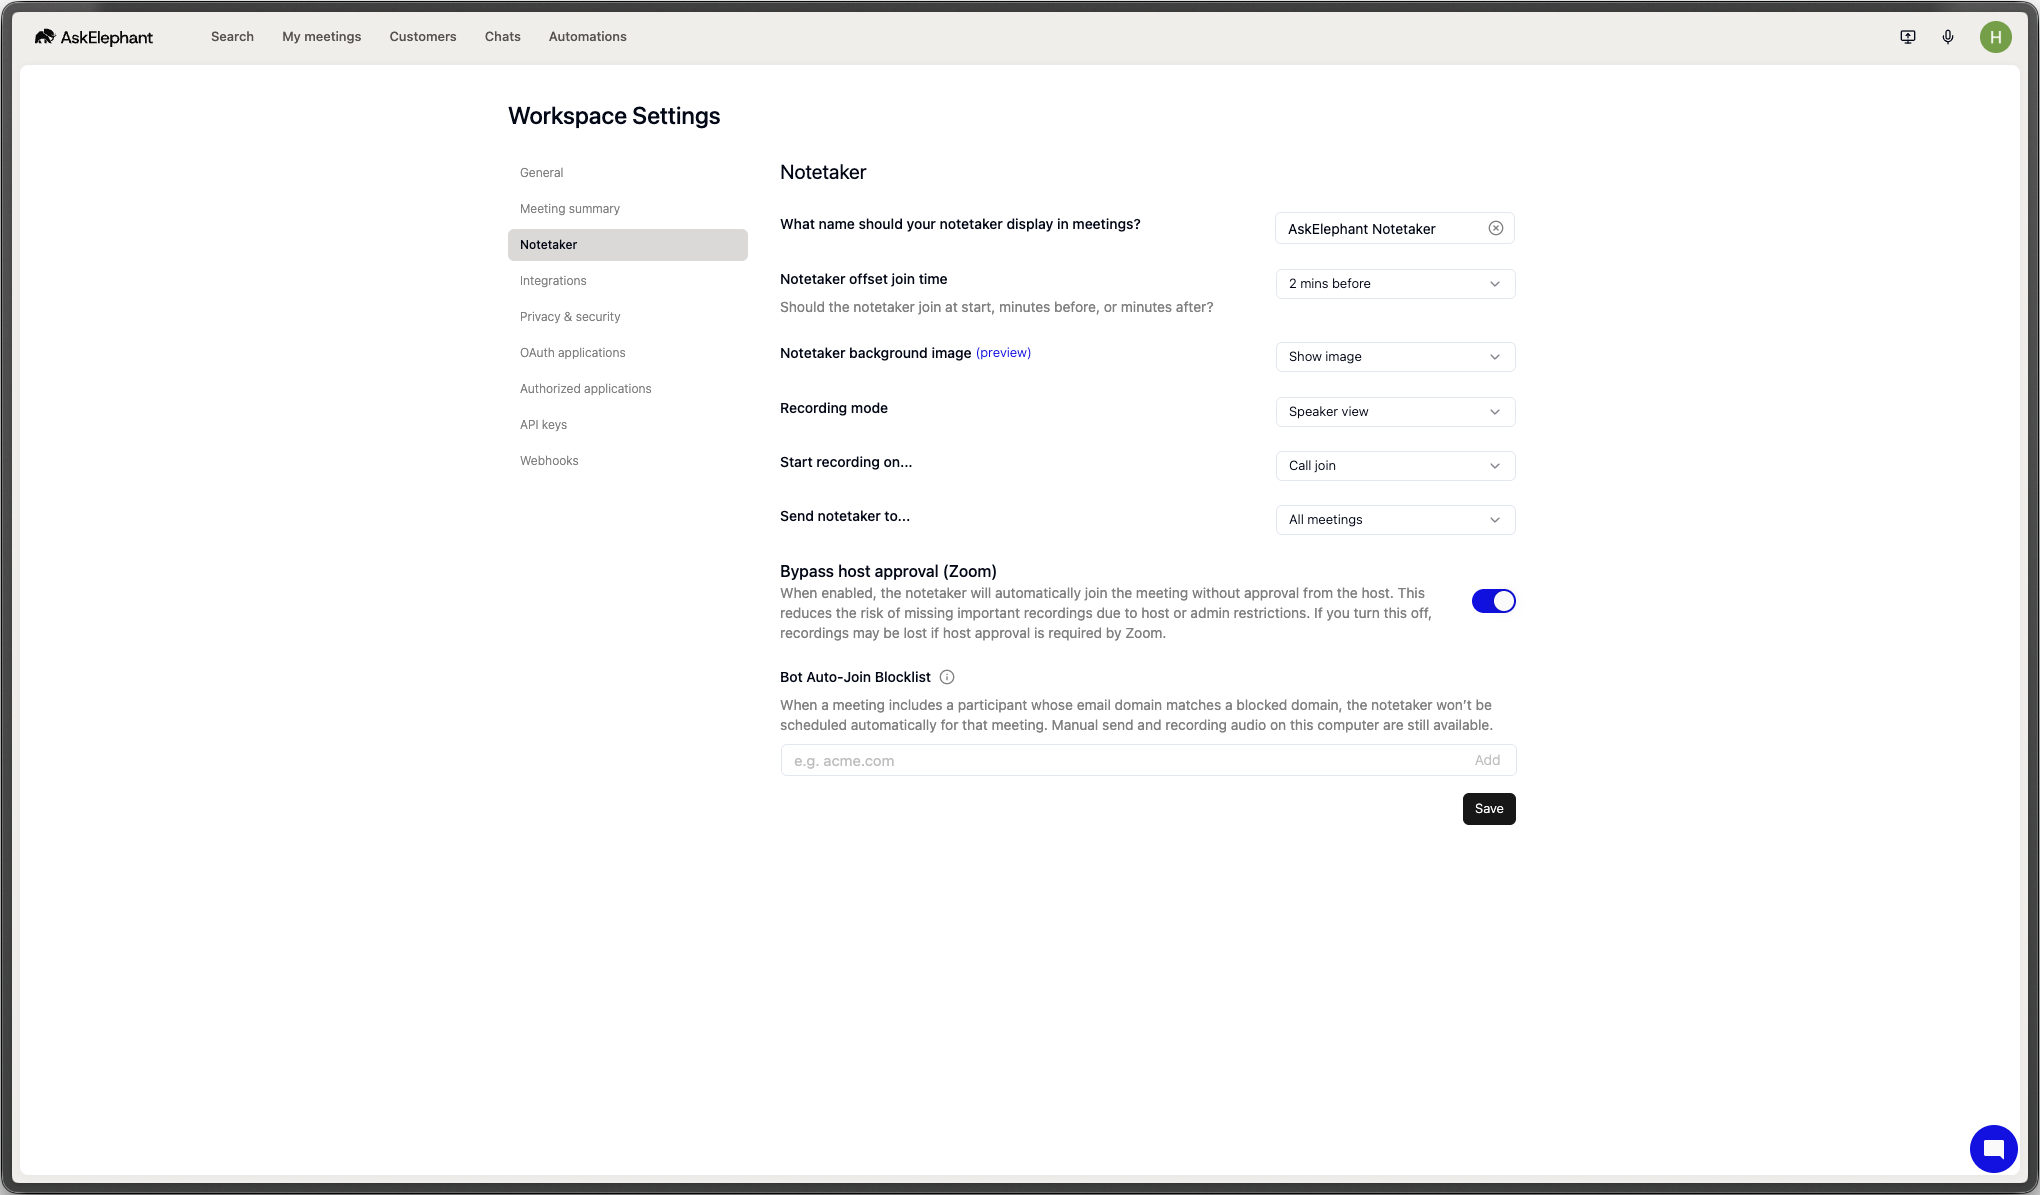Screen dimensions: 2040x1195
Task: Open Webhooks settings
Action: point(628,461)
